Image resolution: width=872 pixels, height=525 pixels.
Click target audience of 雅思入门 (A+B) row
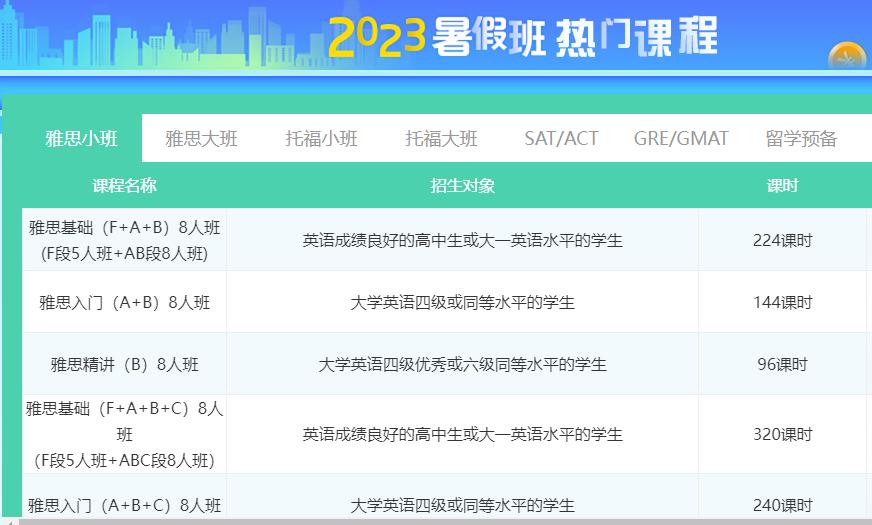pyautogui.click(x=462, y=302)
